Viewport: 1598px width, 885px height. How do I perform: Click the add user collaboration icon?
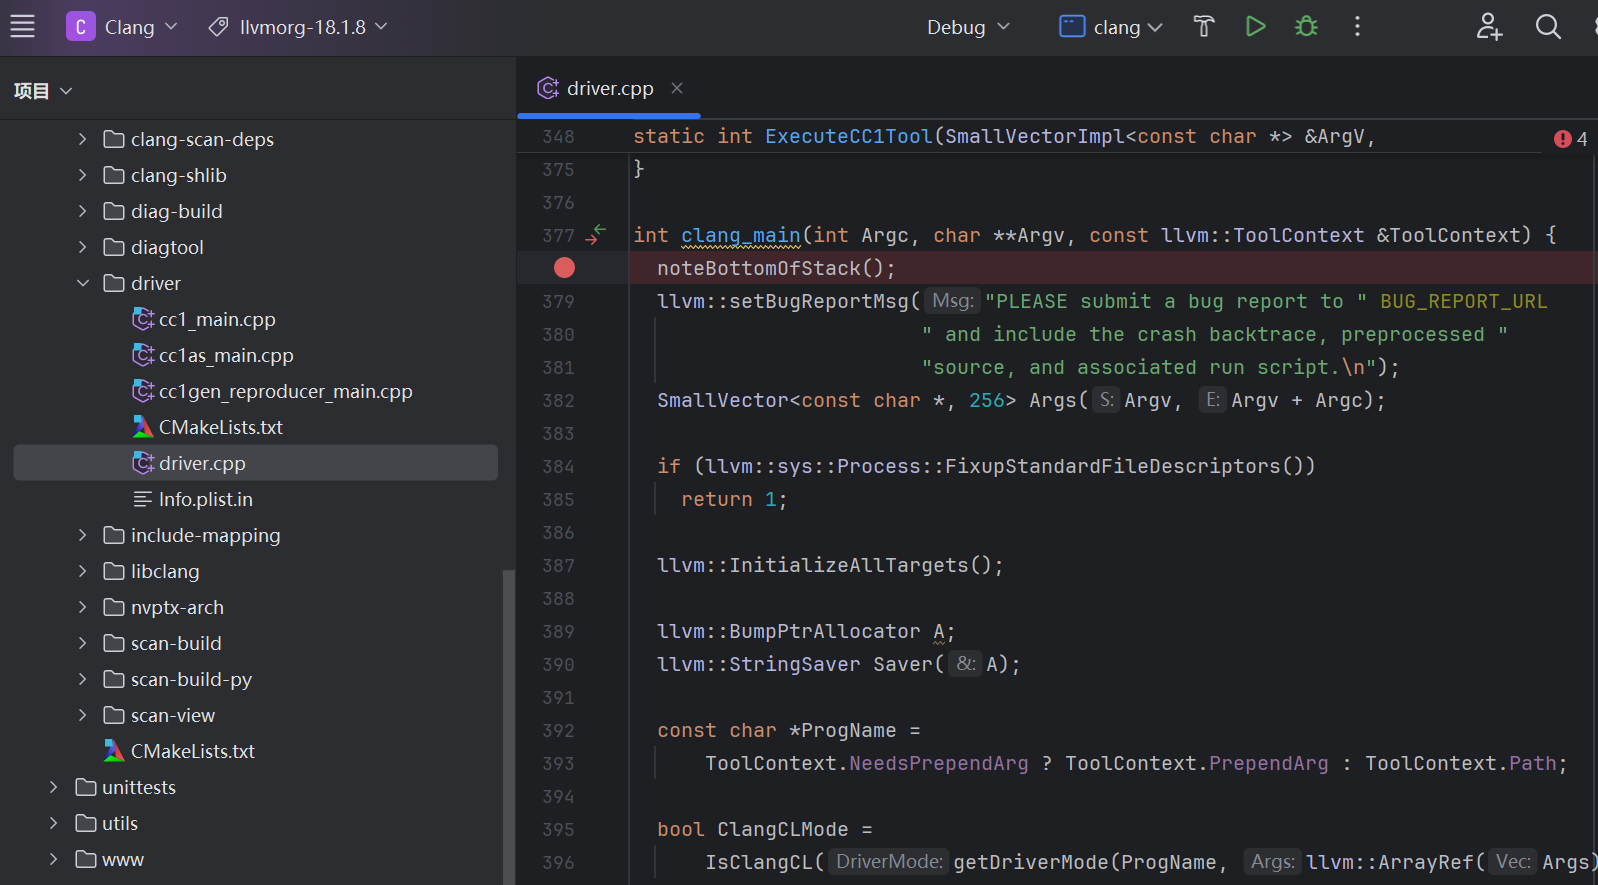click(1489, 27)
